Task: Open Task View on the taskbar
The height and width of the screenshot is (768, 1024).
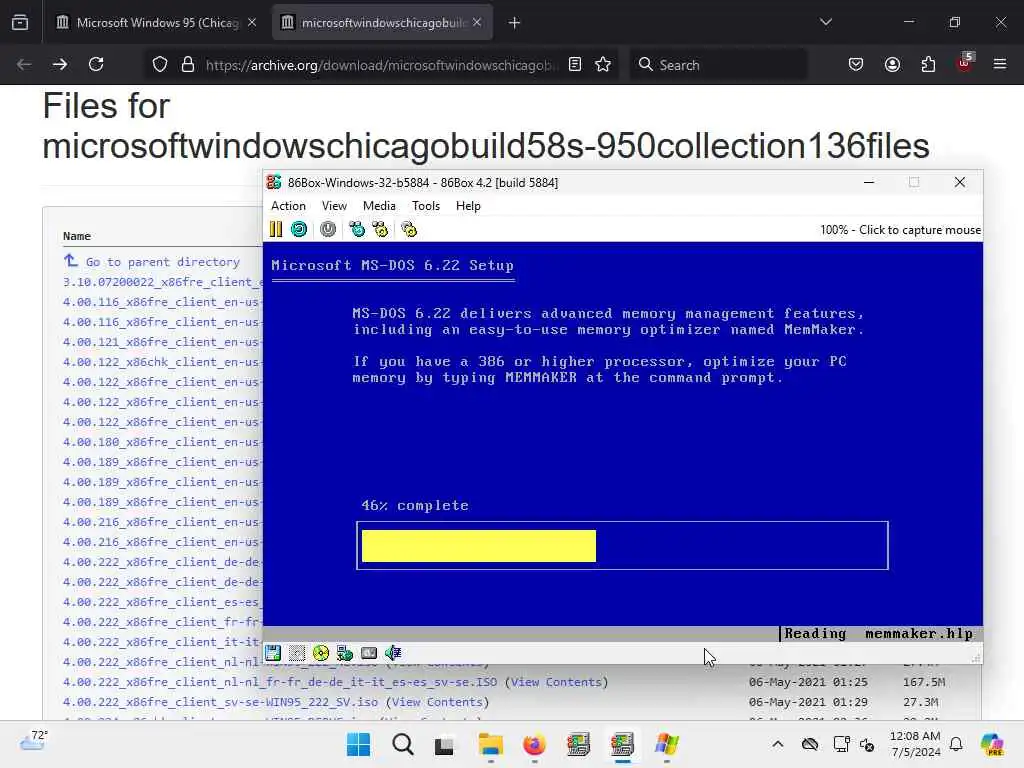Action: pyautogui.click(x=445, y=744)
